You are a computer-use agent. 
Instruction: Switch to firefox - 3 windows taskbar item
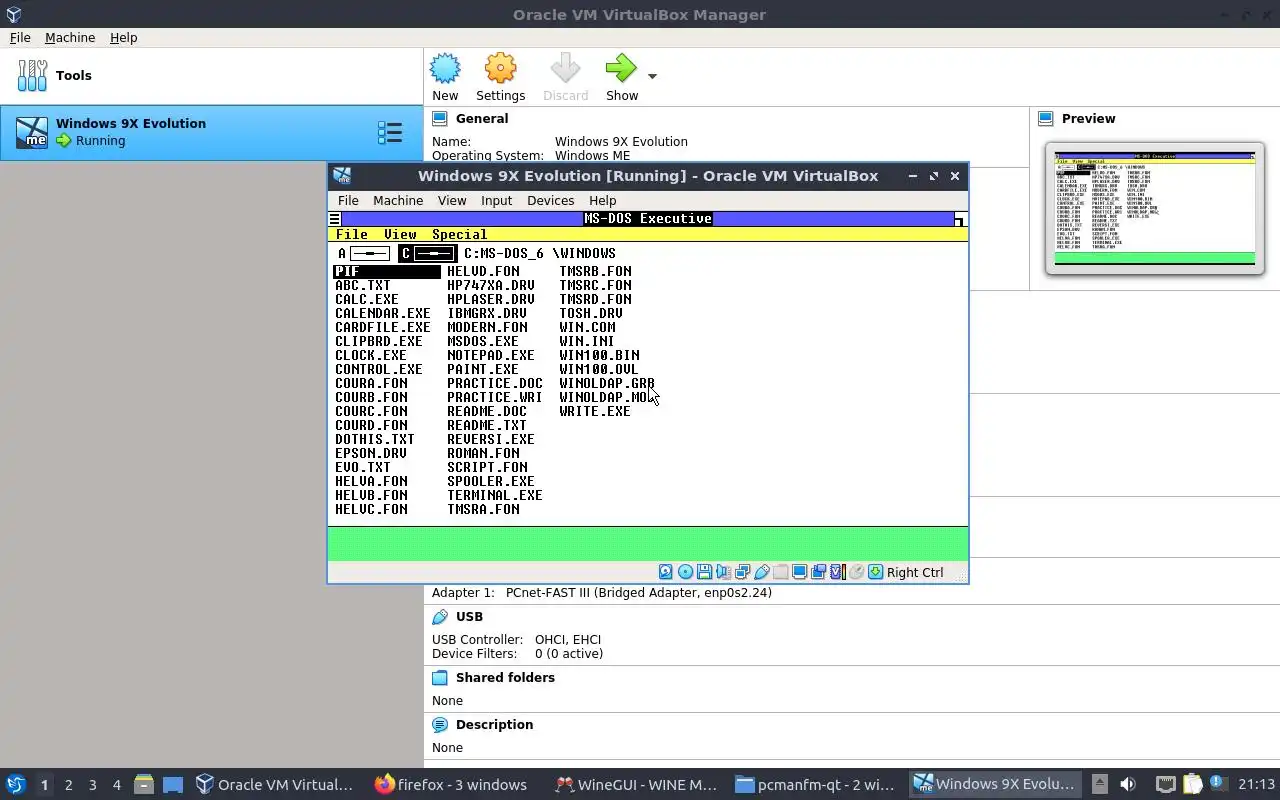click(x=451, y=785)
